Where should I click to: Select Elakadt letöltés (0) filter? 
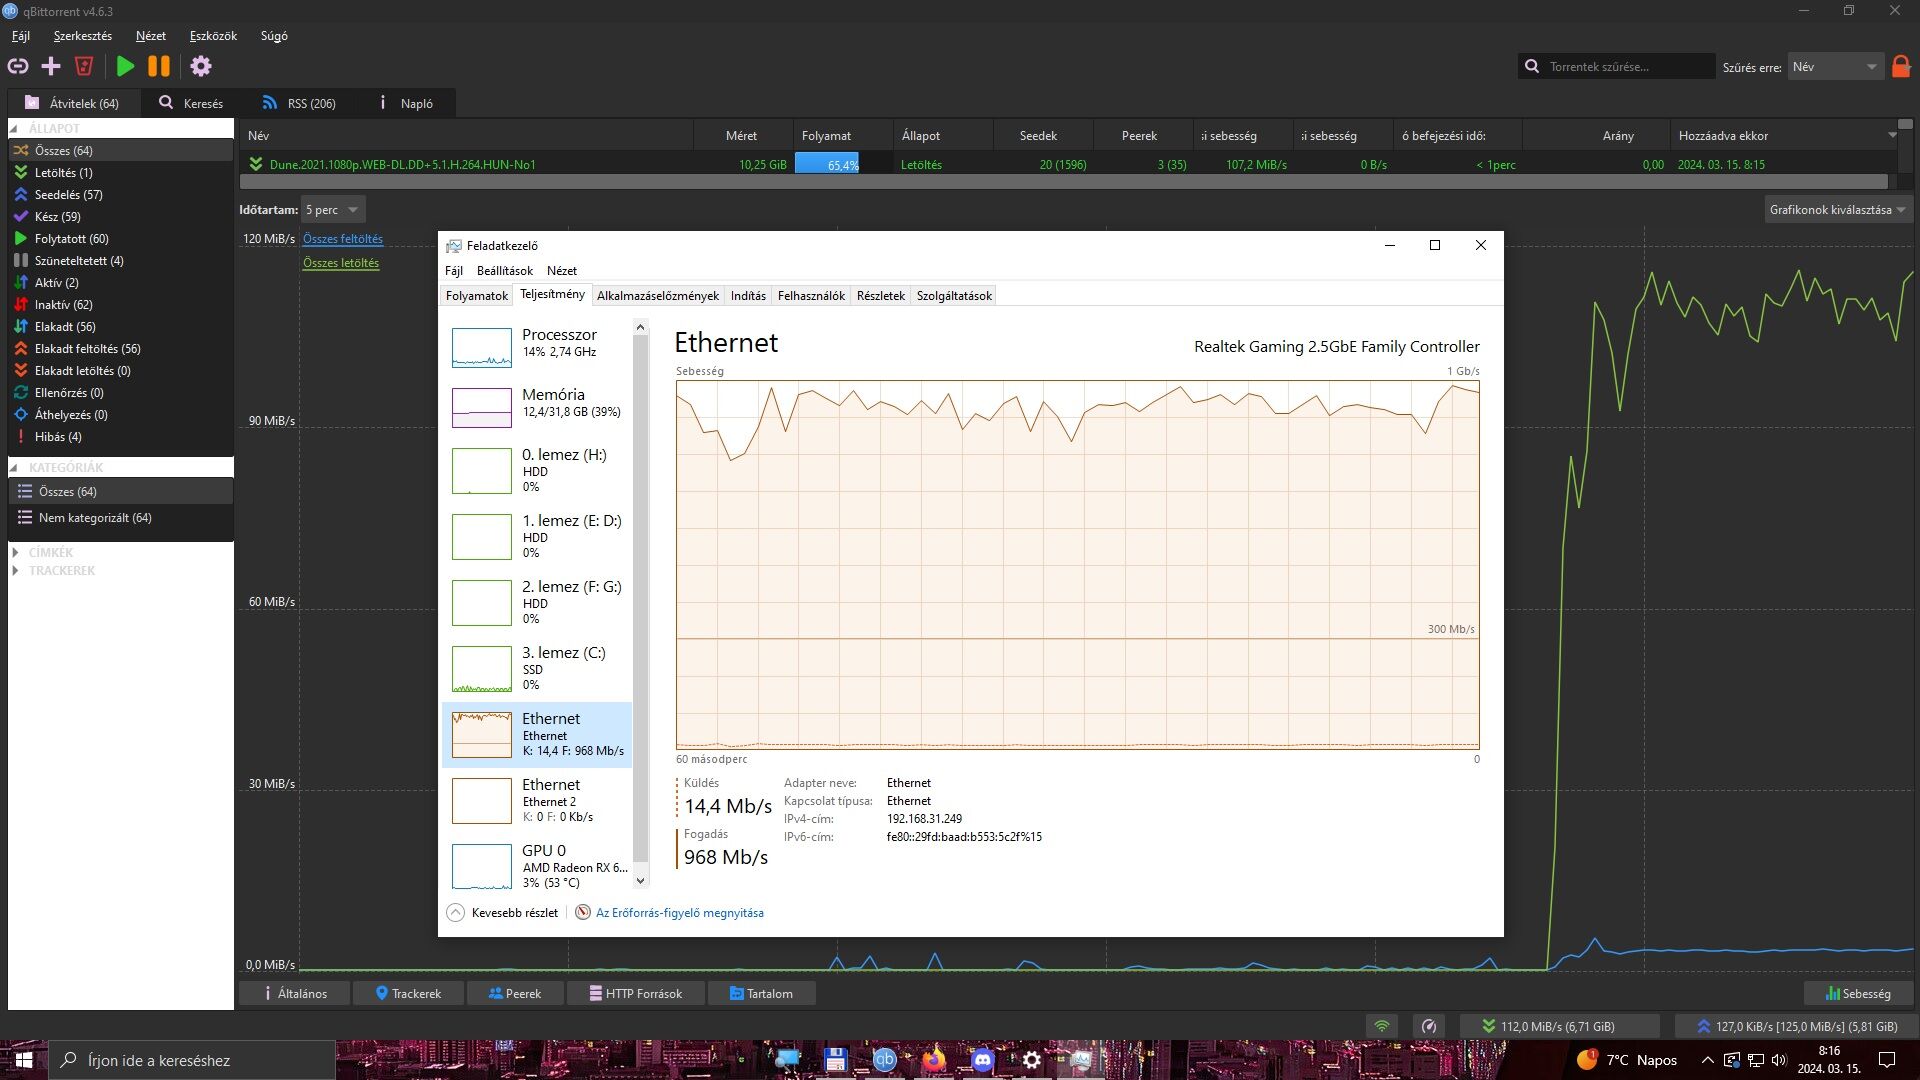point(120,371)
